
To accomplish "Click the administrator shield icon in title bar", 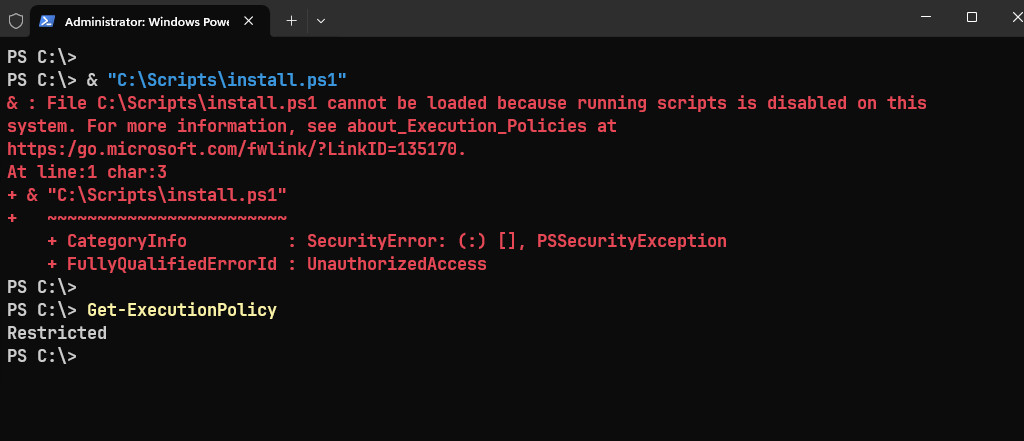I will point(16,21).
